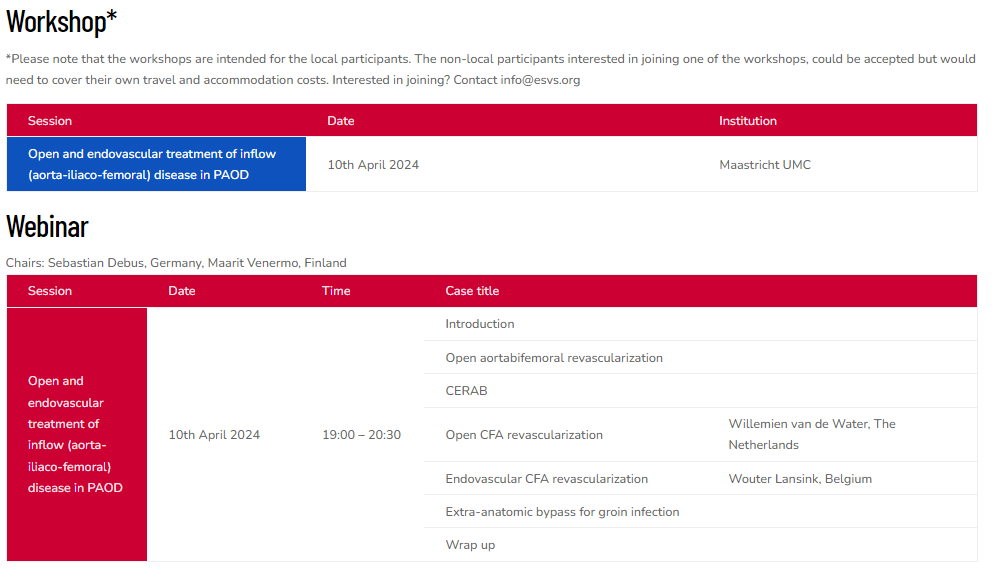
Task: Select Open aortabifemoral revascularization row
Action: click(554, 358)
